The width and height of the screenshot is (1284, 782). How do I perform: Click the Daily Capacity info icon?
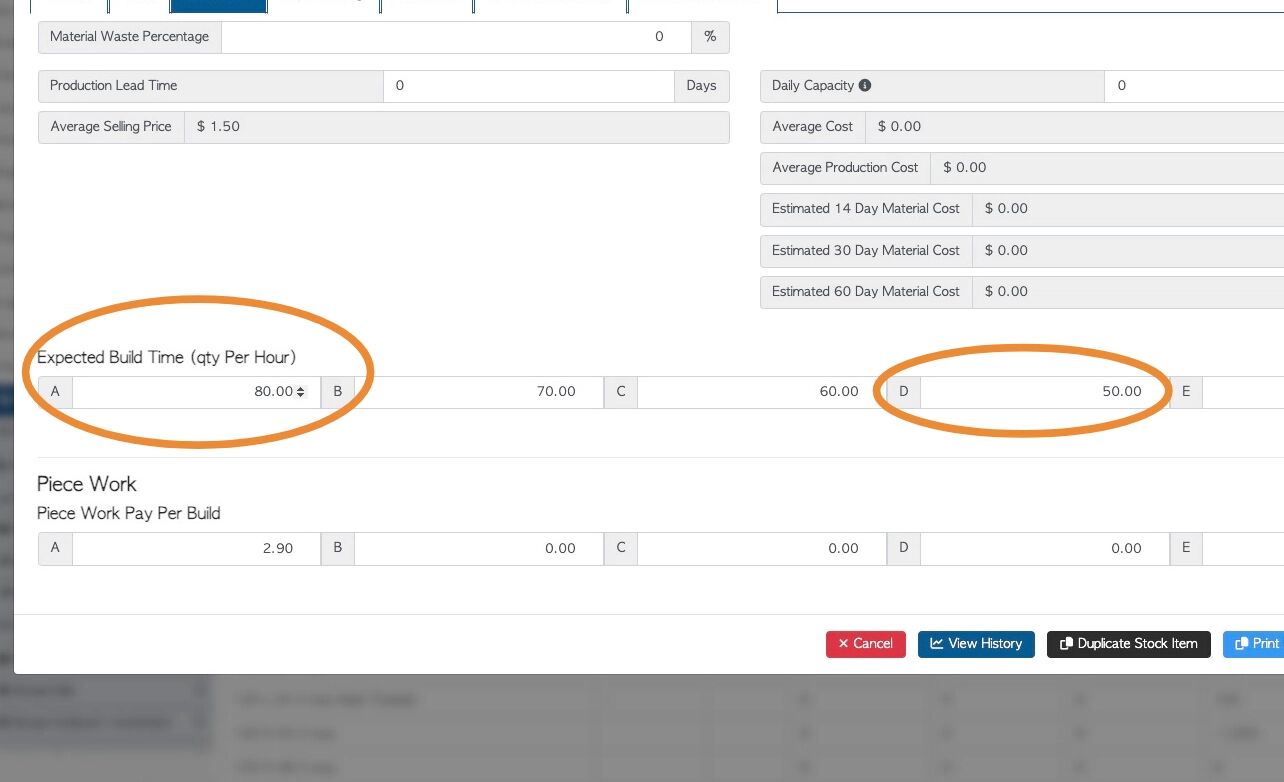[x=865, y=86]
